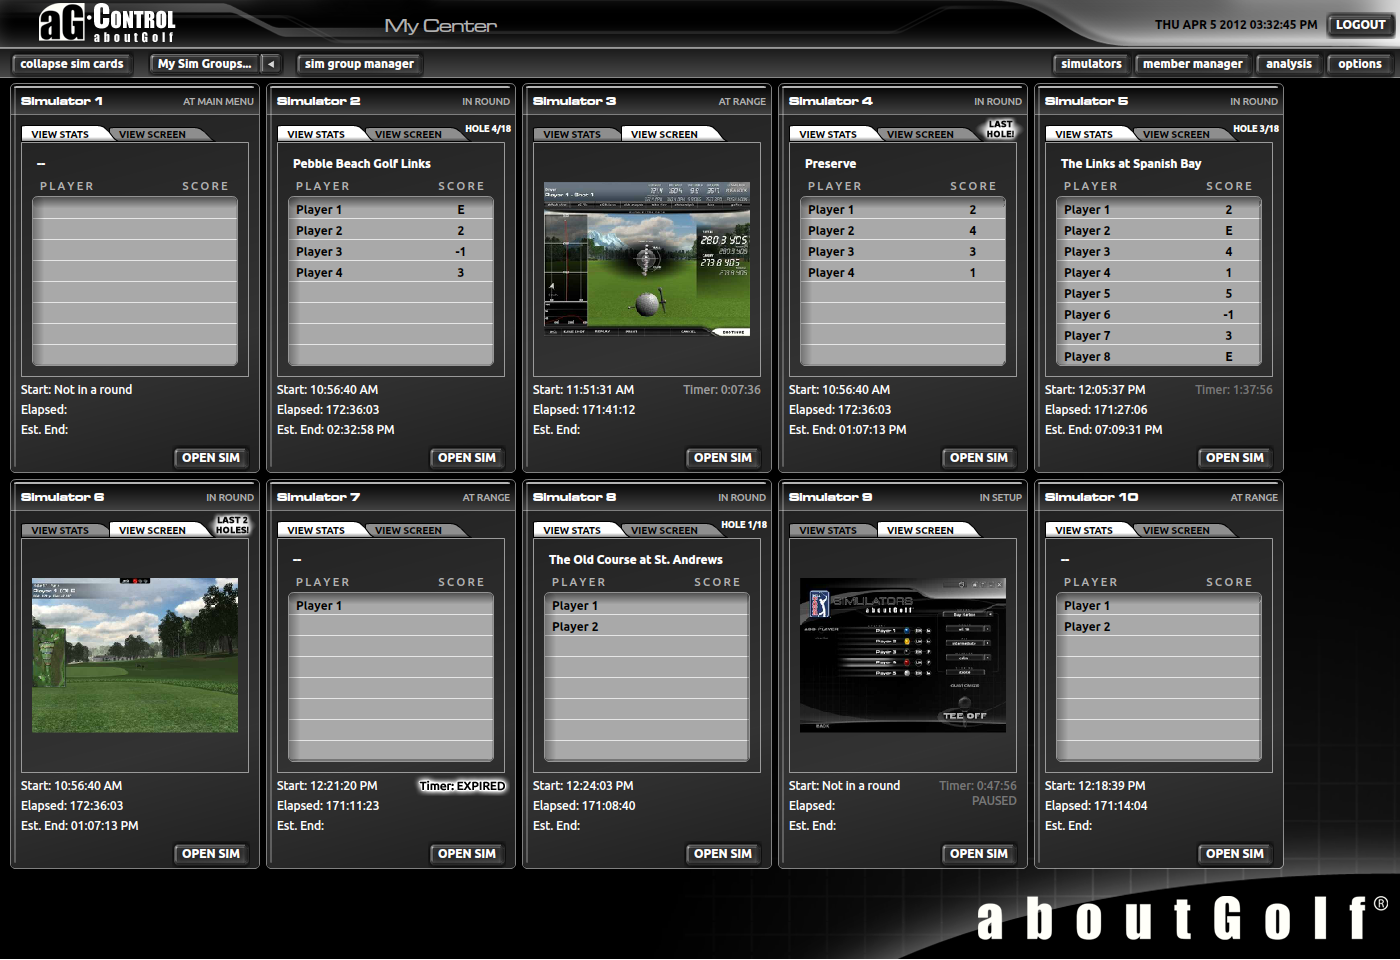The height and width of the screenshot is (960, 1400).
Task: Switch to View Stats on Simulator 9
Action: click(x=828, y=530)
